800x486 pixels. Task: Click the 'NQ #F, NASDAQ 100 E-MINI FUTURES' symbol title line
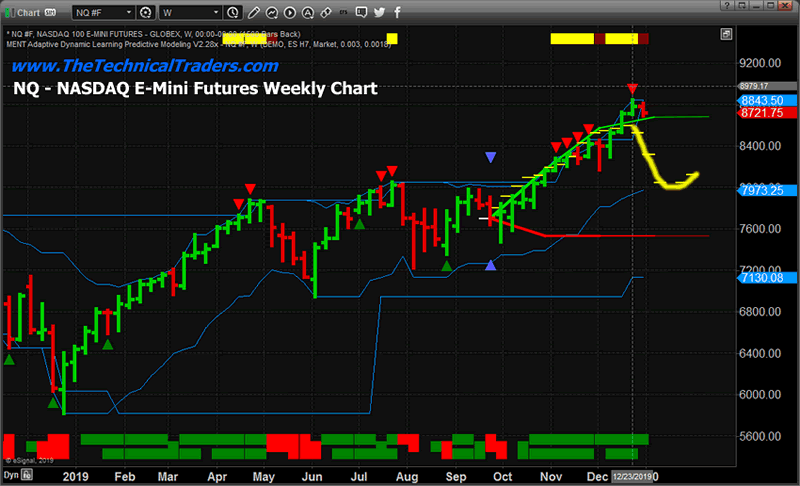pos(153,34)
